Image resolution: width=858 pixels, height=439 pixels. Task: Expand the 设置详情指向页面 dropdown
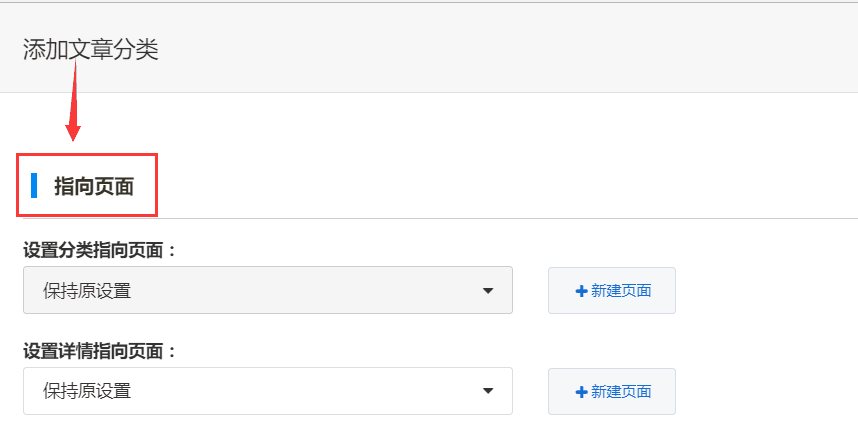coord(267,391)
